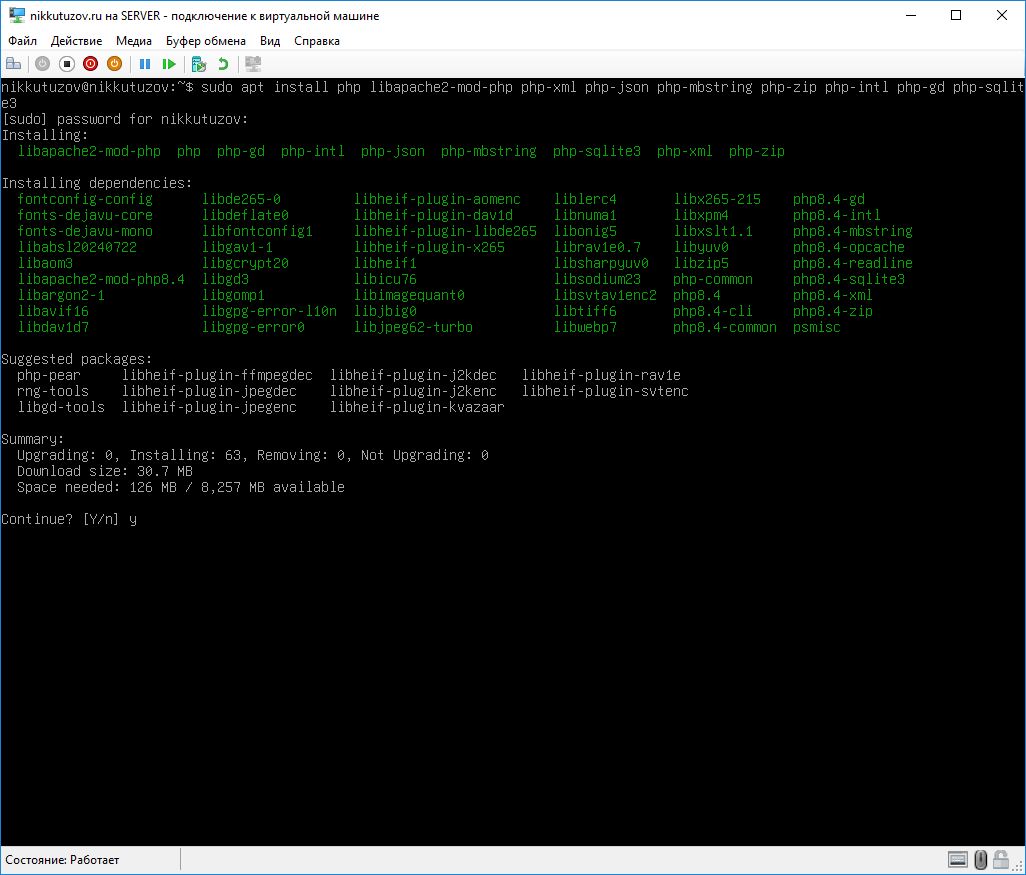This screenshot has width=1026, height=875.
Task: Revert the VM with the green arrow icon
Action: (x=223, y=64)
